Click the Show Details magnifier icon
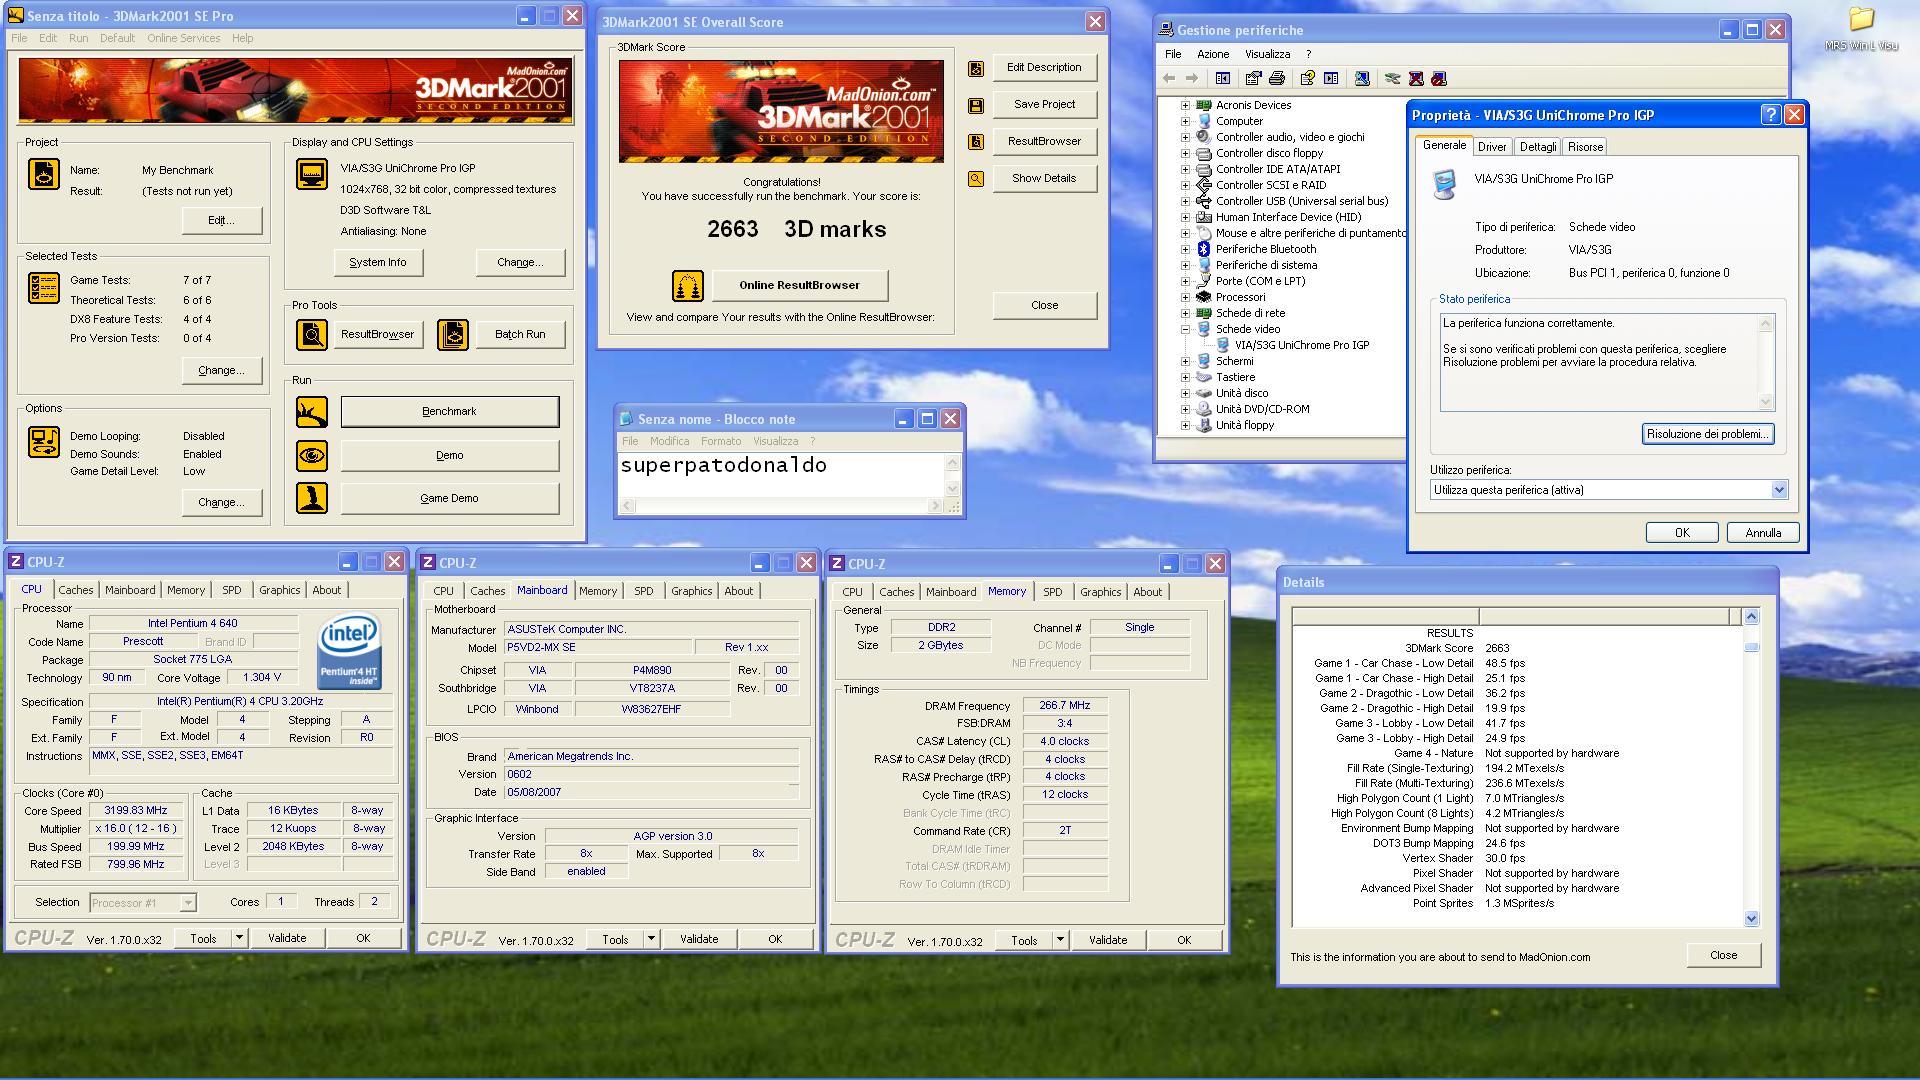 [976, 179]
